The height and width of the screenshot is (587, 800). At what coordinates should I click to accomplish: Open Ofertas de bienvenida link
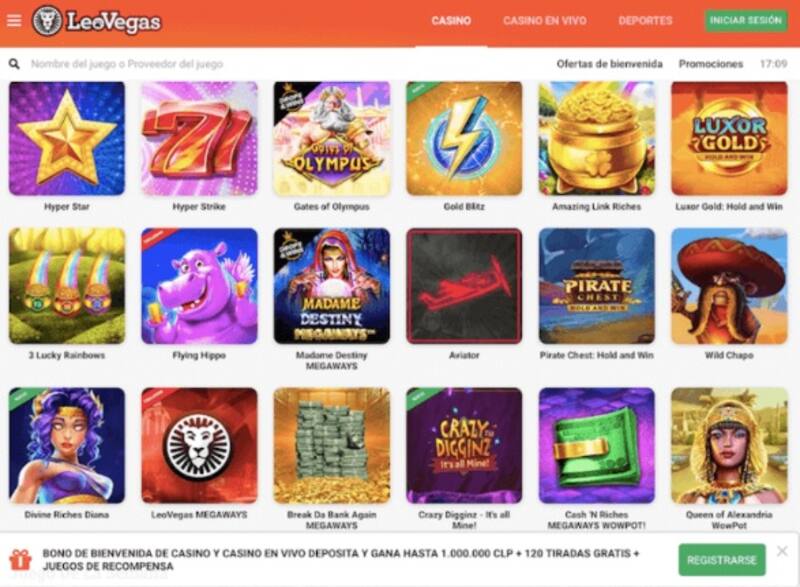[609, 64]
